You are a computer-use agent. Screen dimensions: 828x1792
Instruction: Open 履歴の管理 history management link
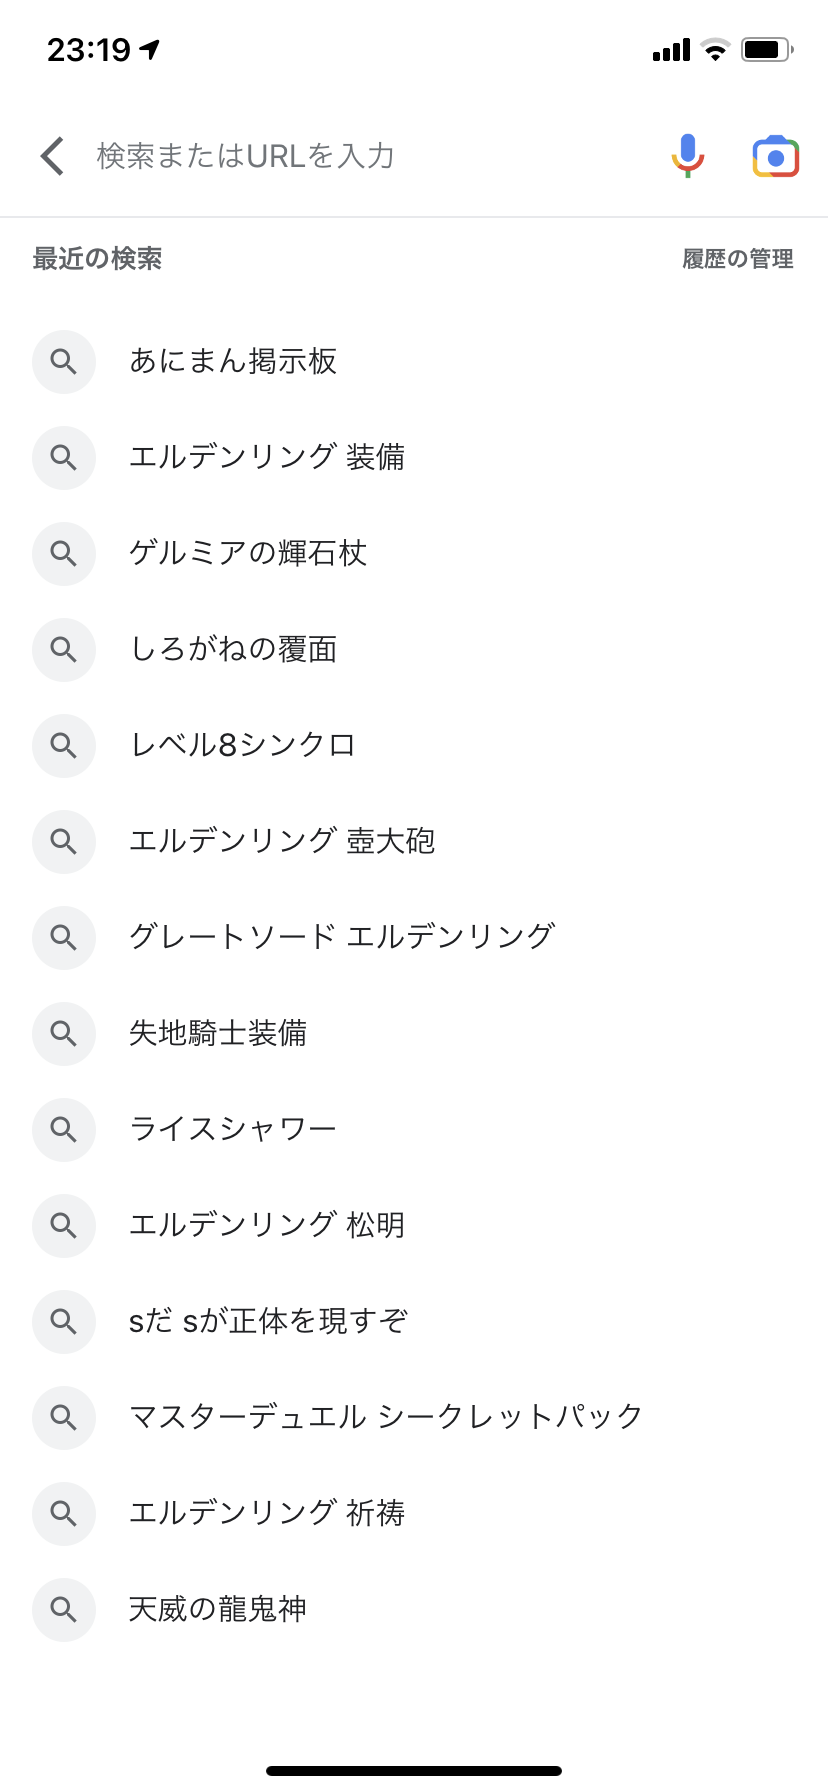point(737,259)
